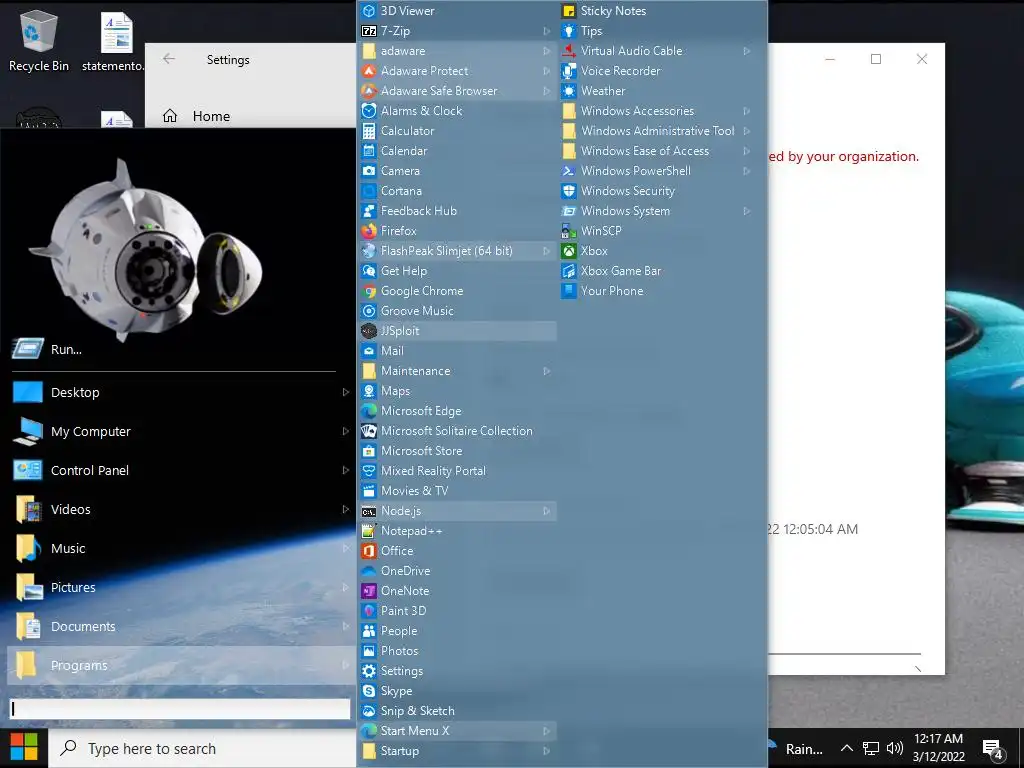Screen dimensions: 1024x768
Task: Expand FlashPeak Slimjet (64 bit) submenu arrow
Action: coord(547,251)
